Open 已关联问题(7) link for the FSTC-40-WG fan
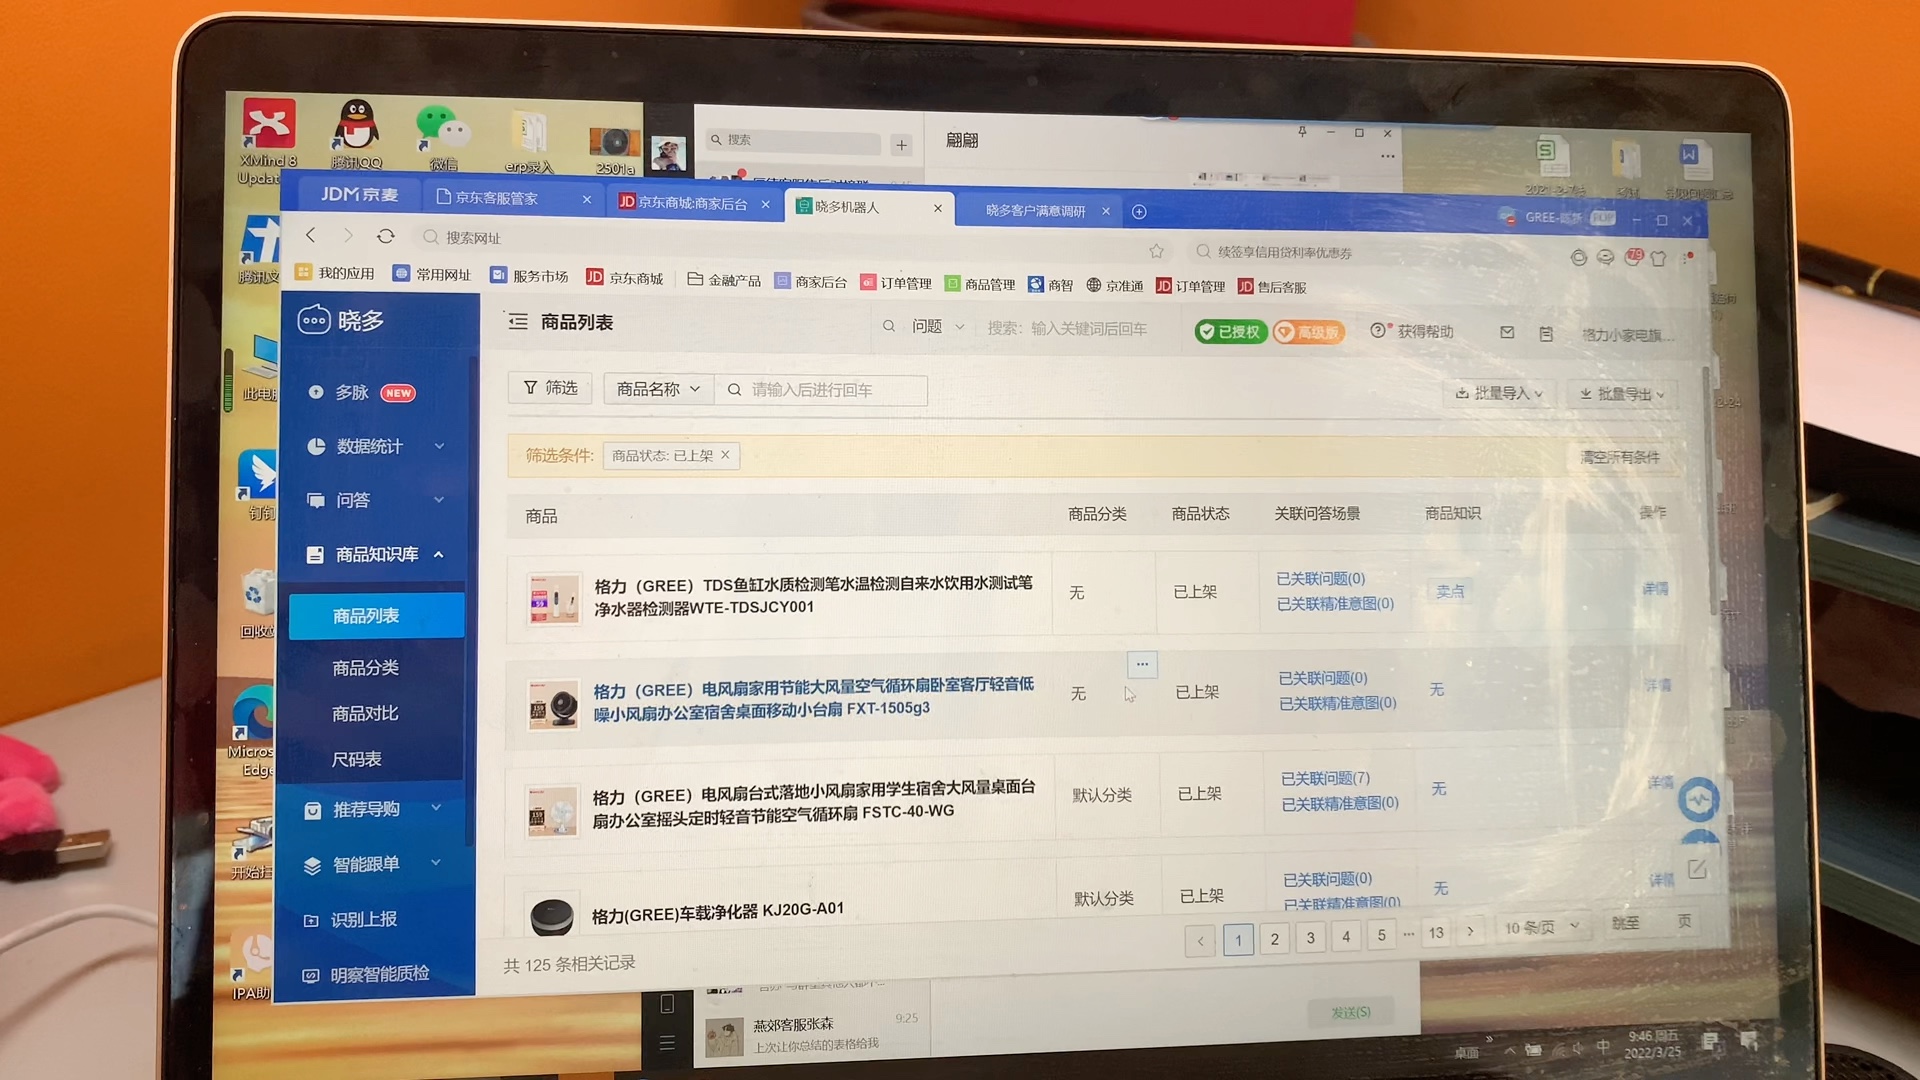1920x1080 pixels. pyautogui.click(x=1325, y=778)
